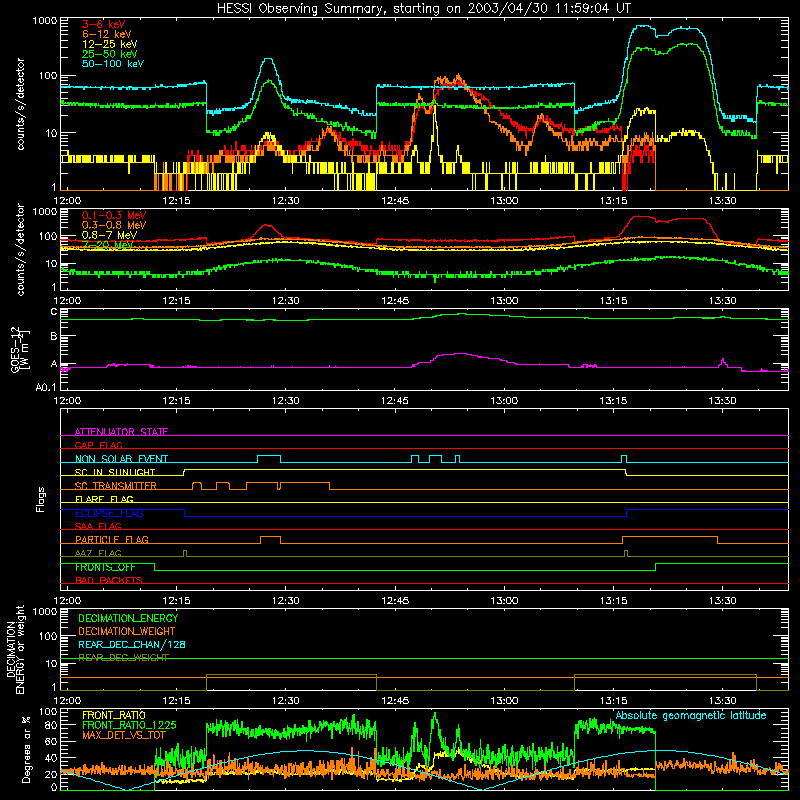
Task: Pick the GAP_FLAG label
Action: coord(98,445)
